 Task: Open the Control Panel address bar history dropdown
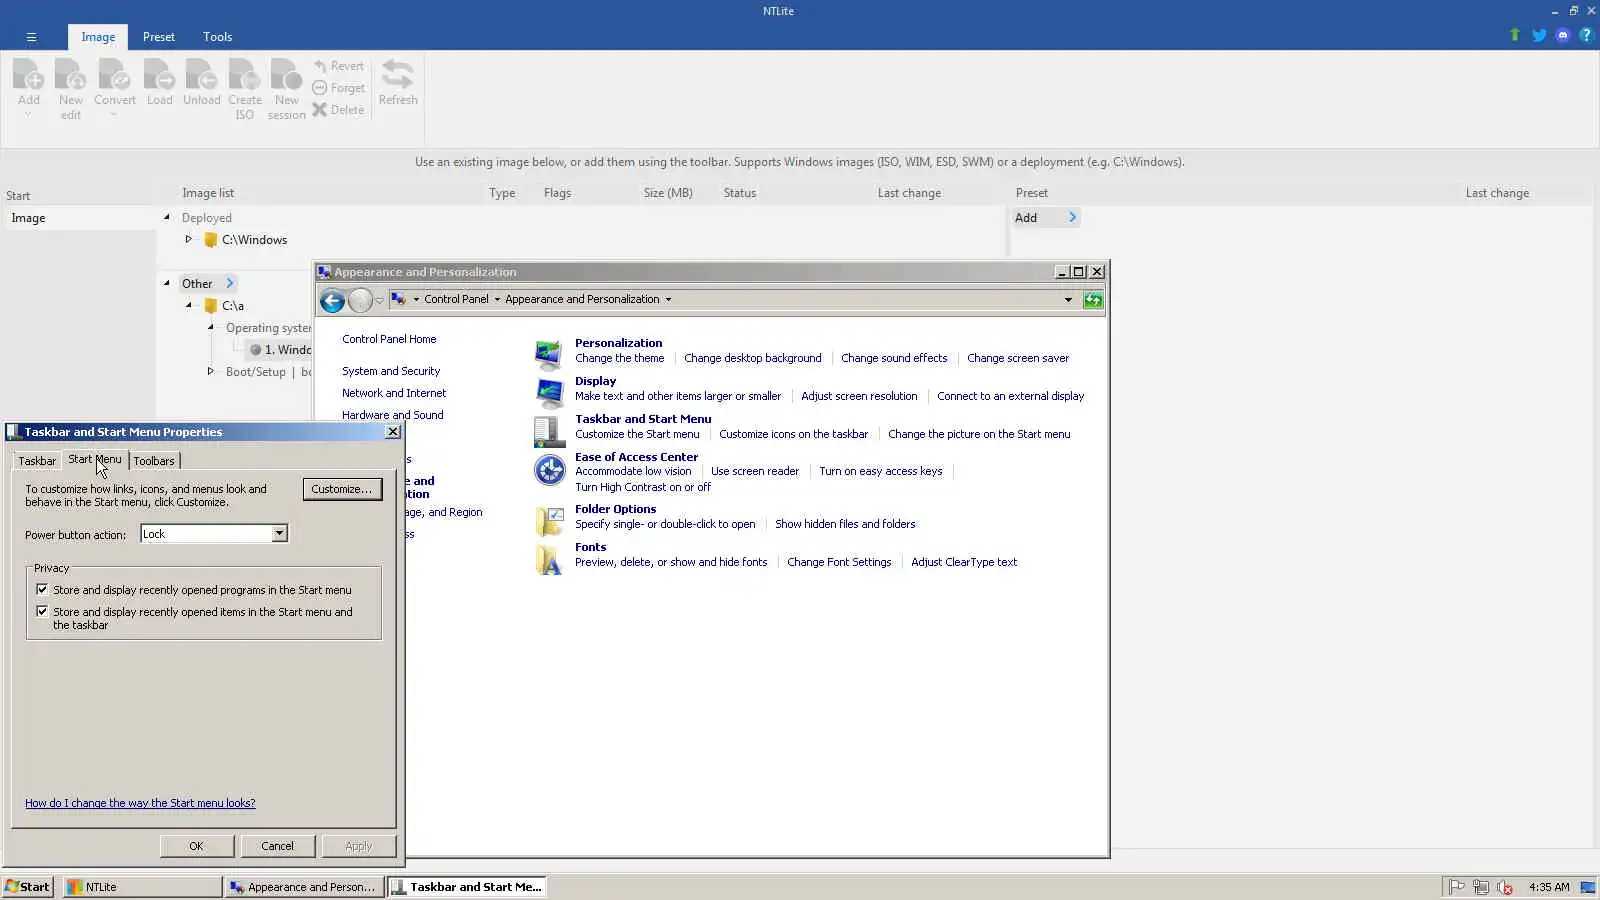point(1068,300)
